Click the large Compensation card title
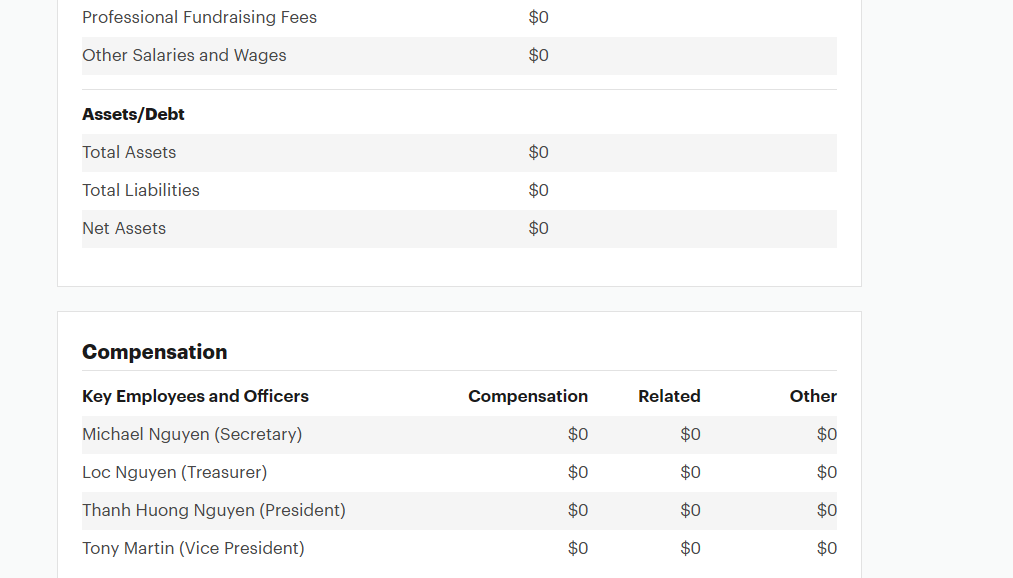1013x578 pixels. coord(155,352)
